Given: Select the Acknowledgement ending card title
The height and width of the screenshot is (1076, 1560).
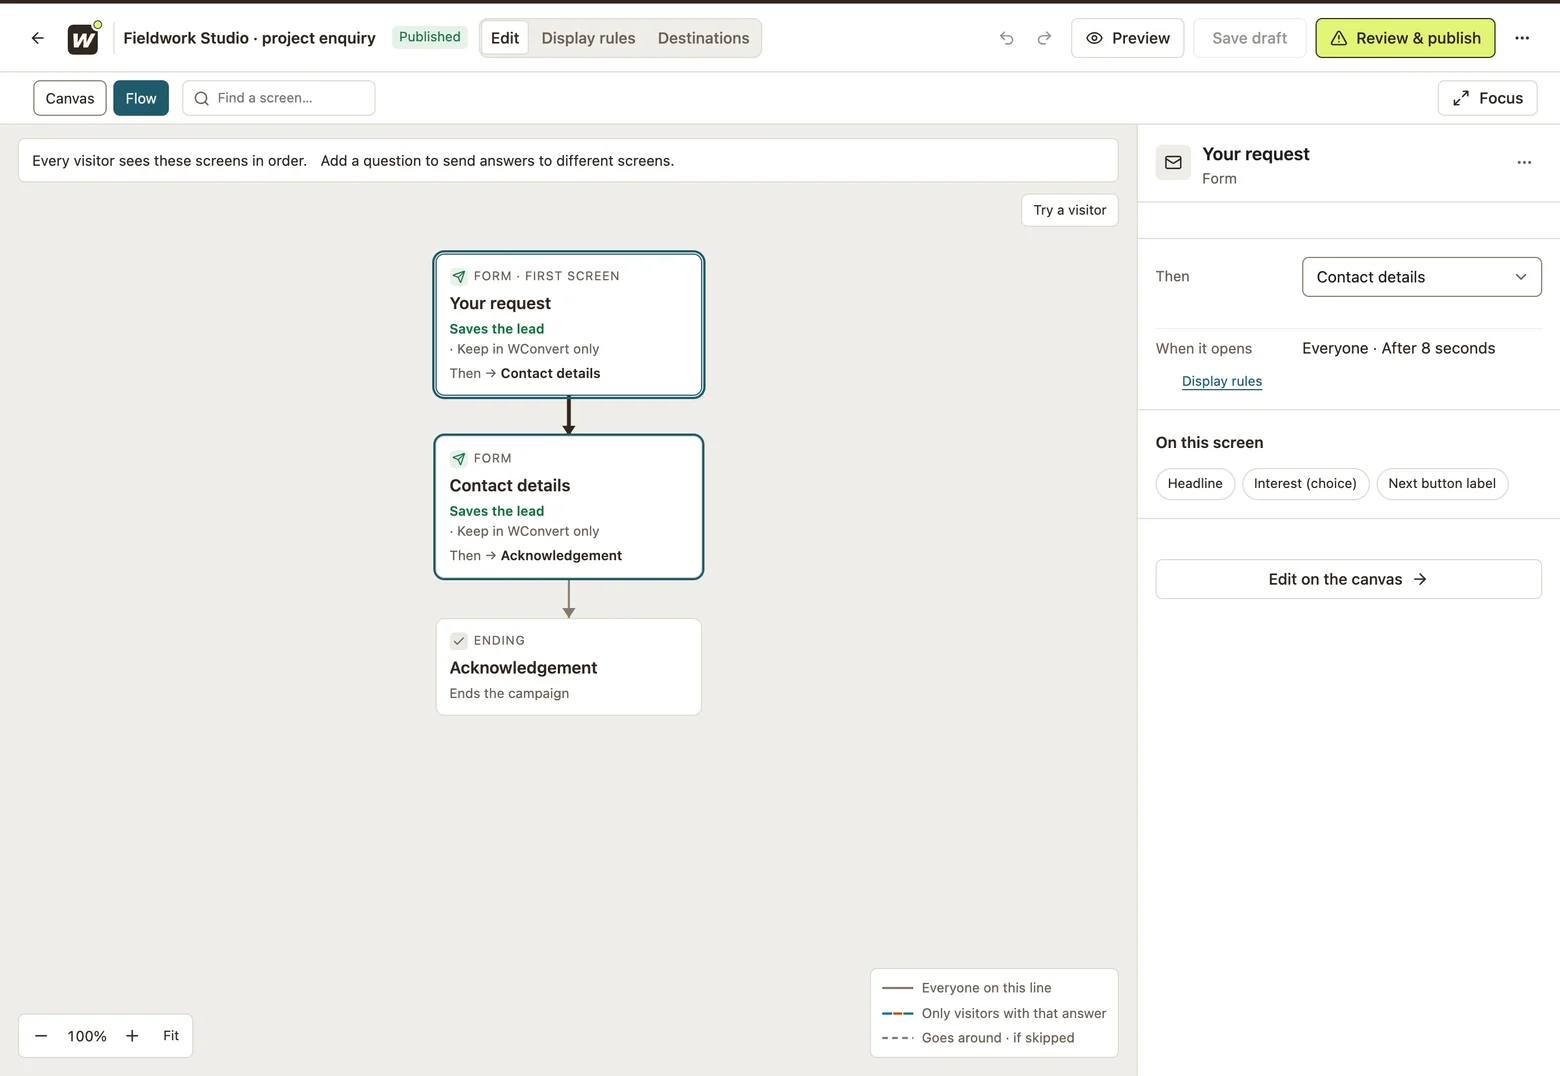Looking at the screenshot, I should (x=523, y=667).
